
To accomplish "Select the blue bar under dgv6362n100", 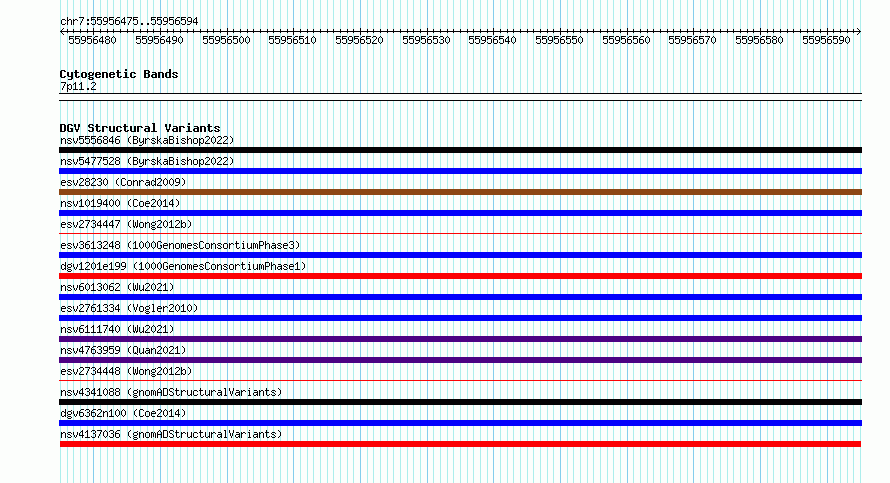I will click(x=460, y=423).
